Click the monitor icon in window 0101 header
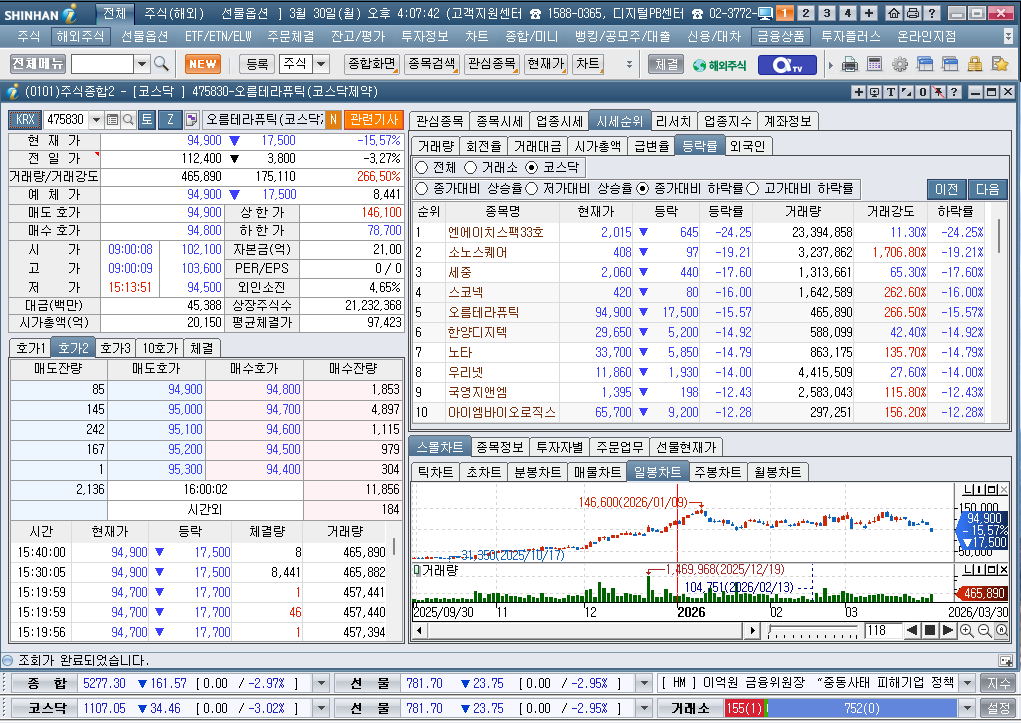This screenshot has width=1021, height=723. coord(874,92)
